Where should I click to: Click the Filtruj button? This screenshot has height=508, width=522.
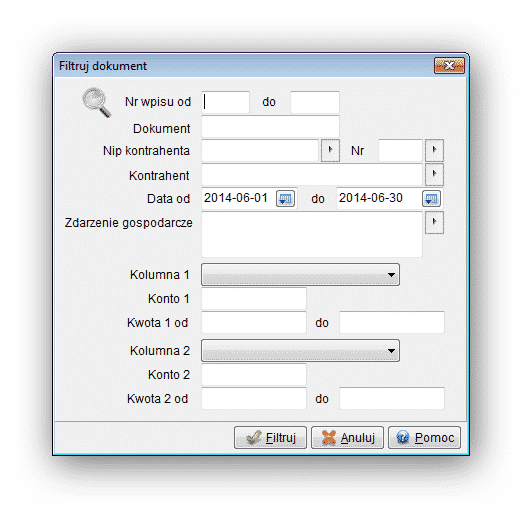click(270, 437)
